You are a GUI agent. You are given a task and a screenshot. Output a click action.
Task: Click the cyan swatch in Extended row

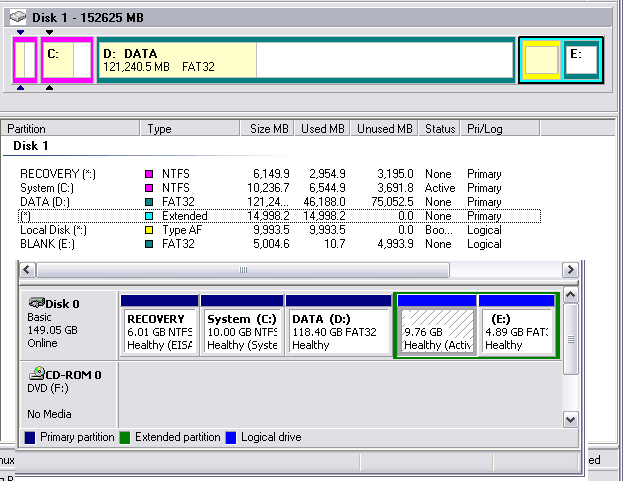pos(149,216)
